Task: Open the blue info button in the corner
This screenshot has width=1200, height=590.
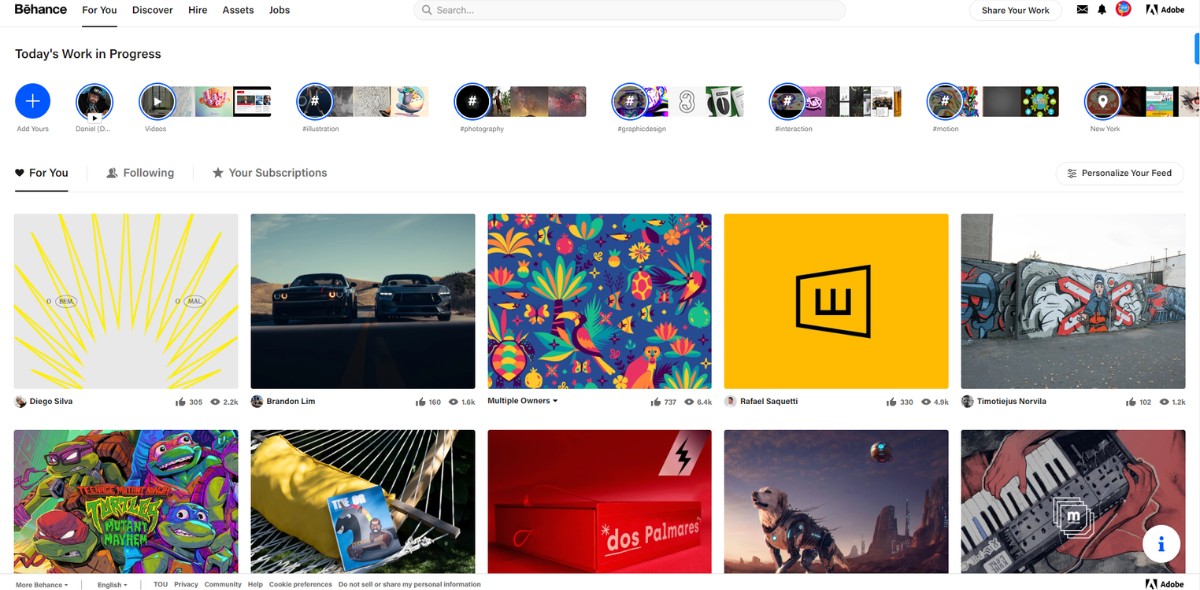Action: point(1161,544)
